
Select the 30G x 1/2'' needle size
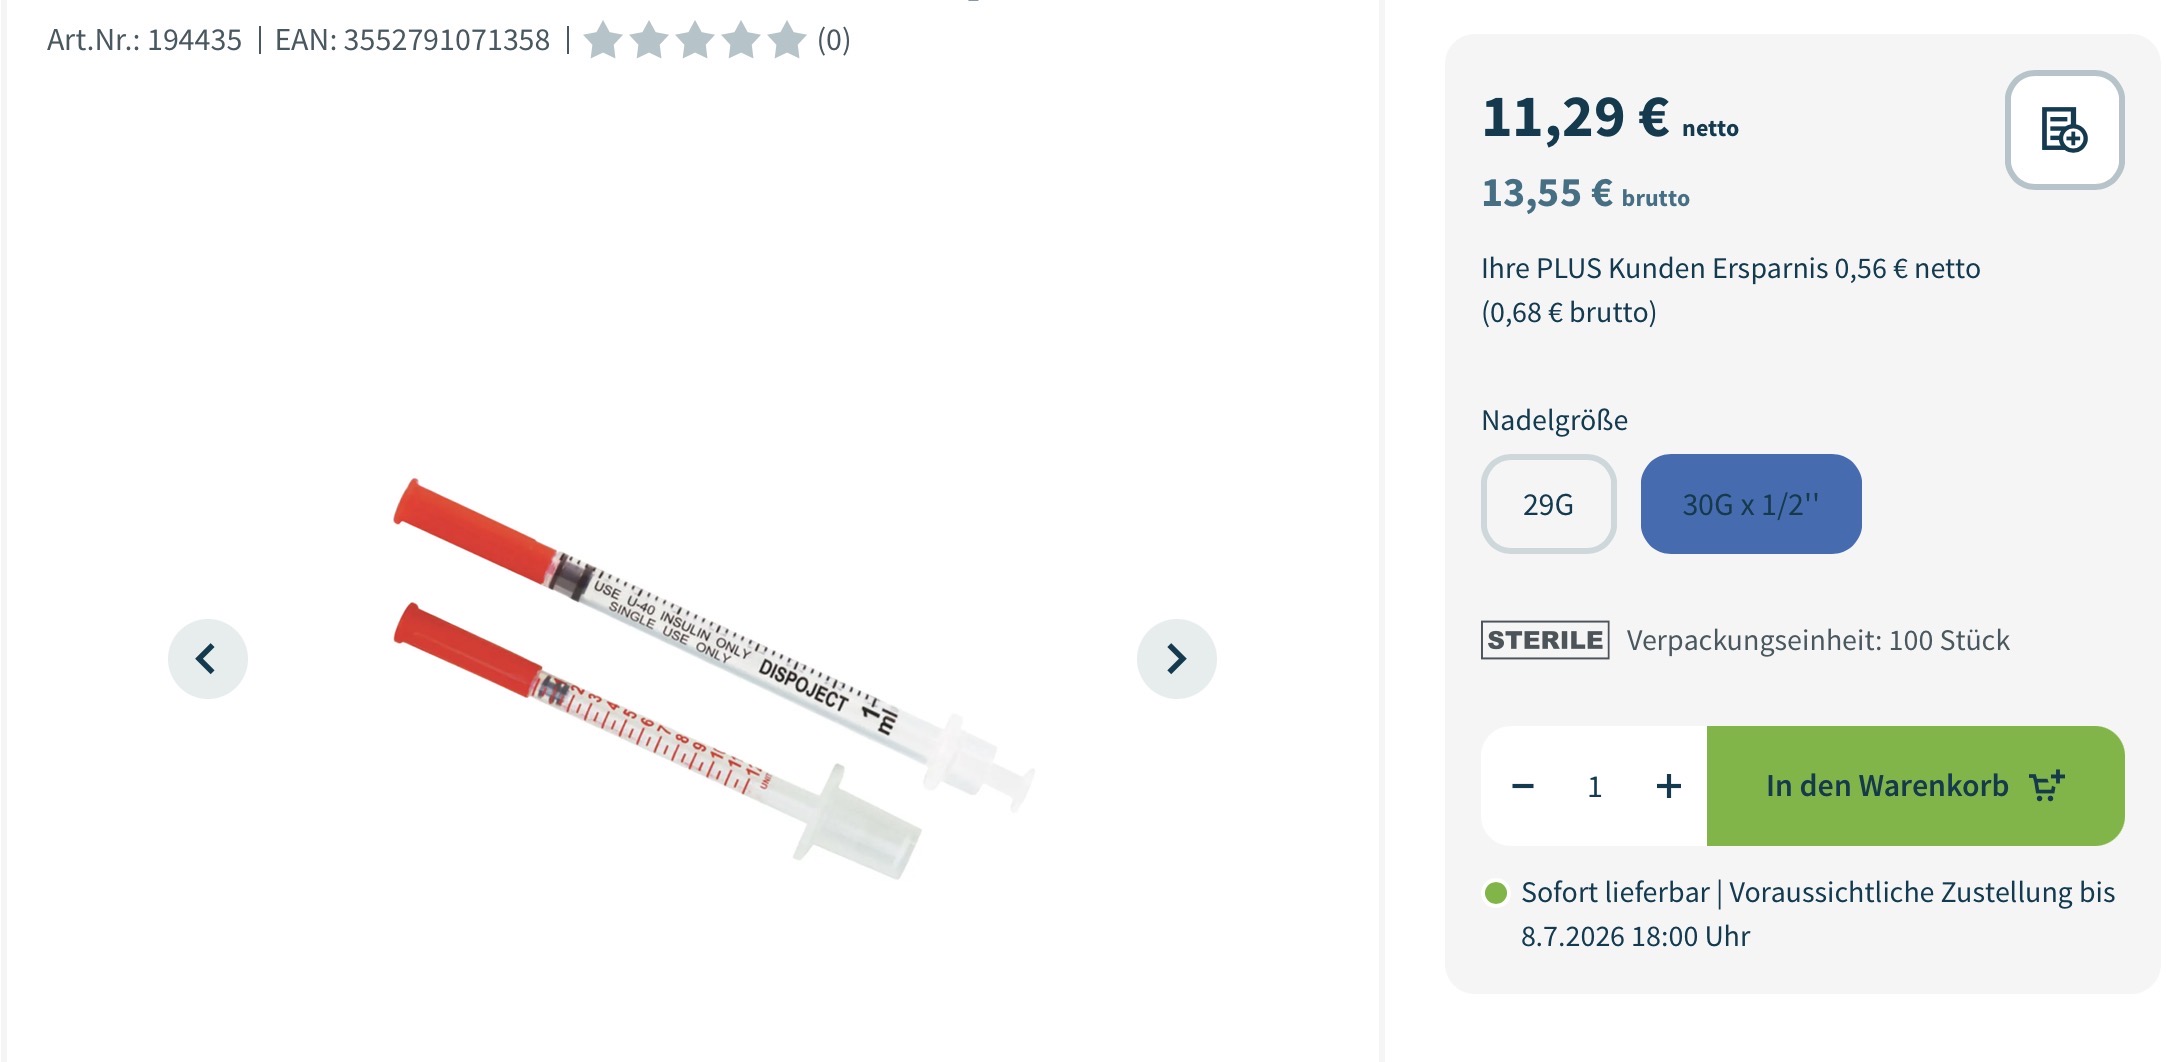coord(1751,504)
